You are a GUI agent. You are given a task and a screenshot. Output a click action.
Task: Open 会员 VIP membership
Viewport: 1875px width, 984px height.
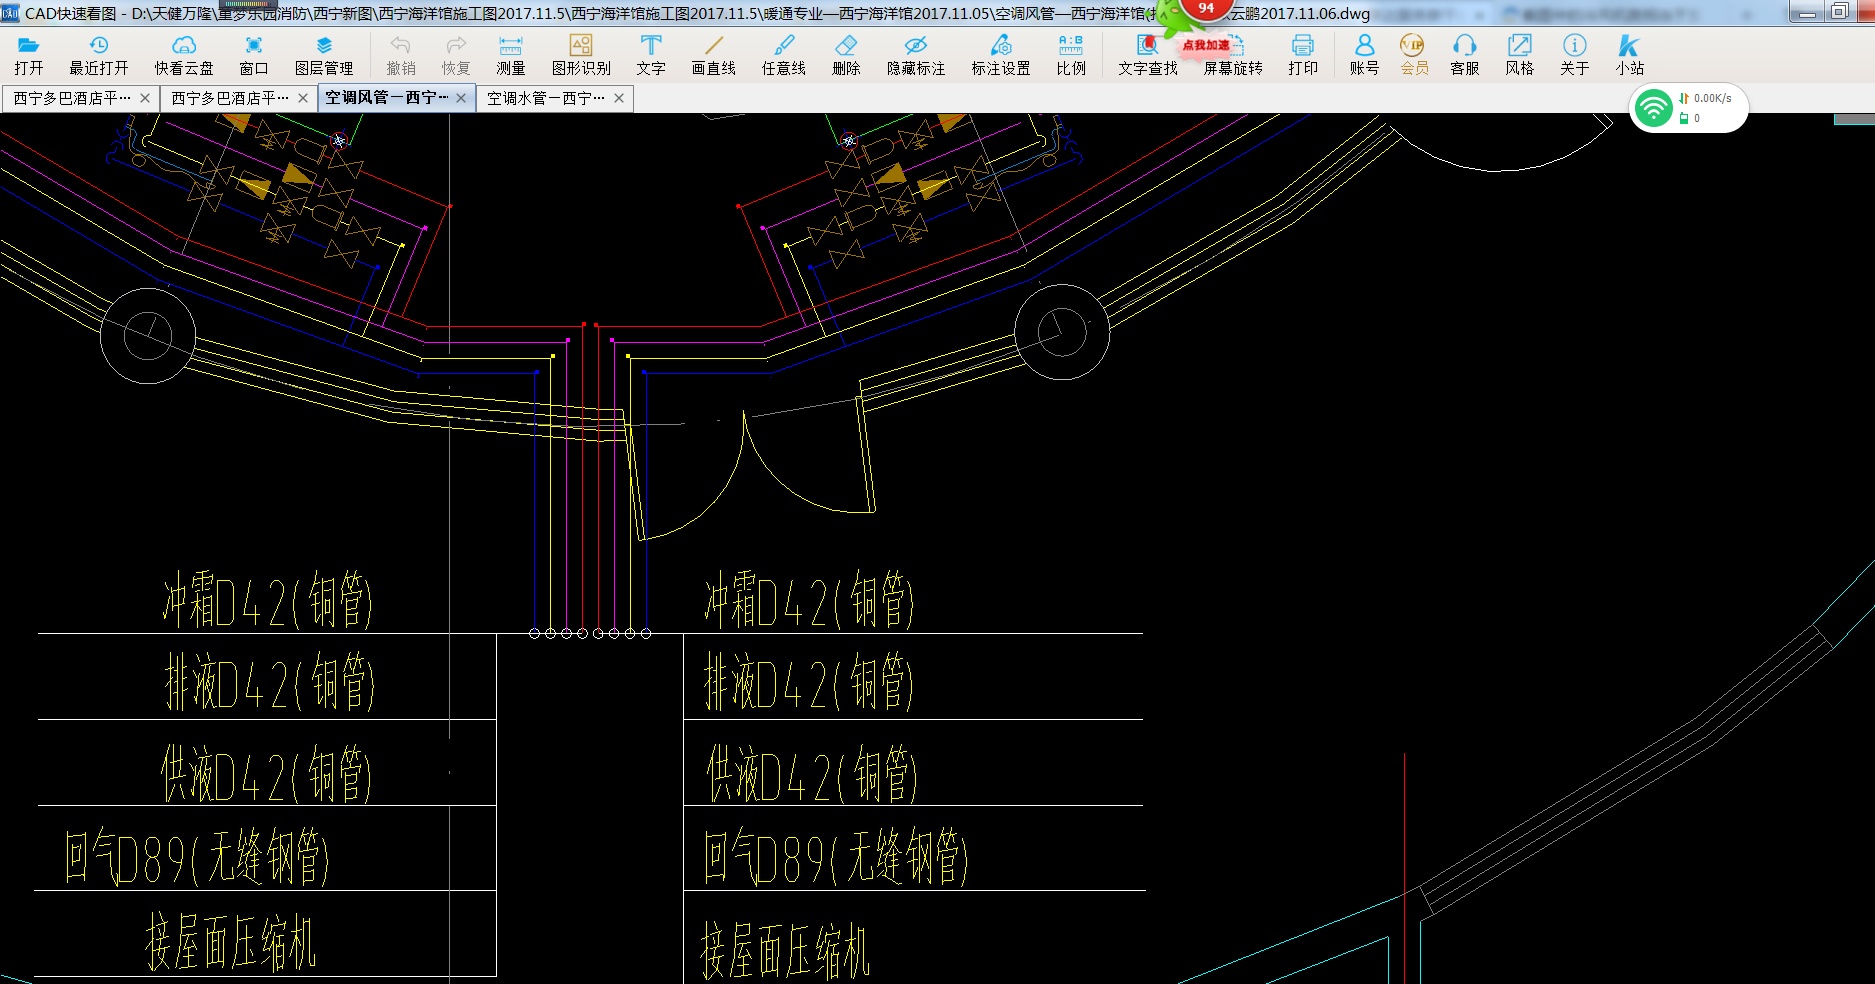click(x=1414, y=55)
